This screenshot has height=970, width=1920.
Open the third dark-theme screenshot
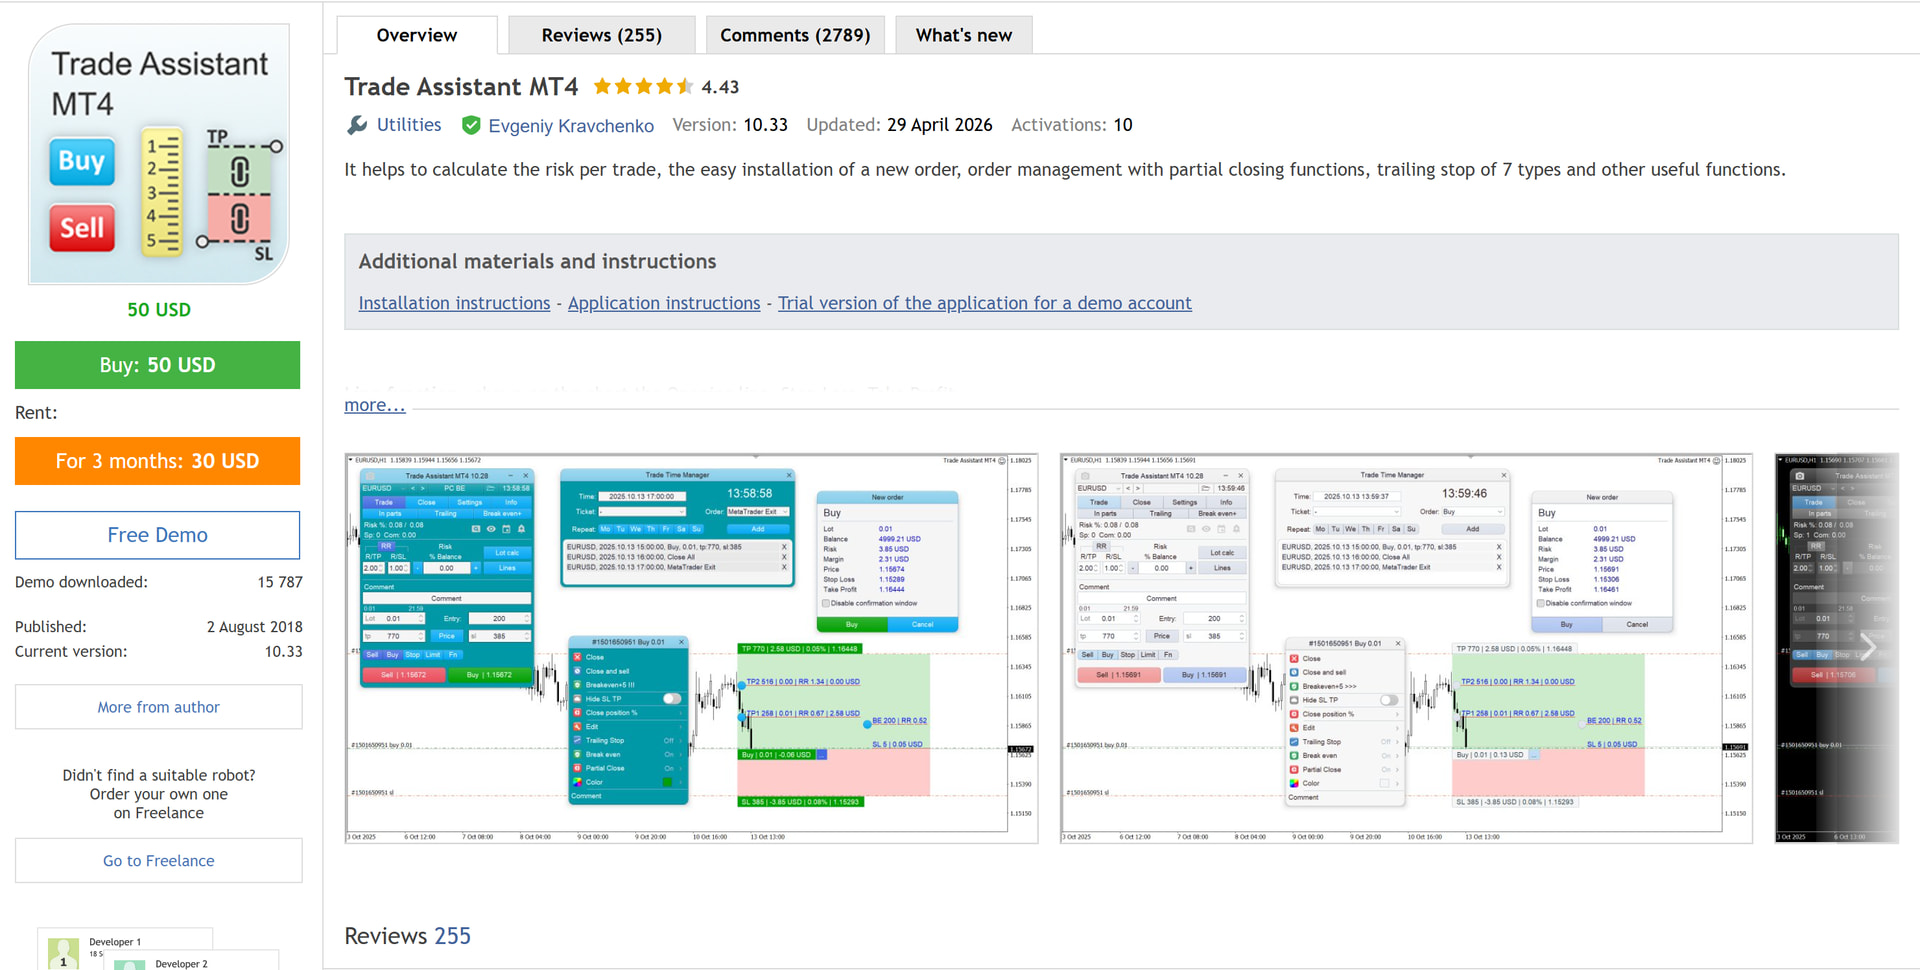[1837, 648]
